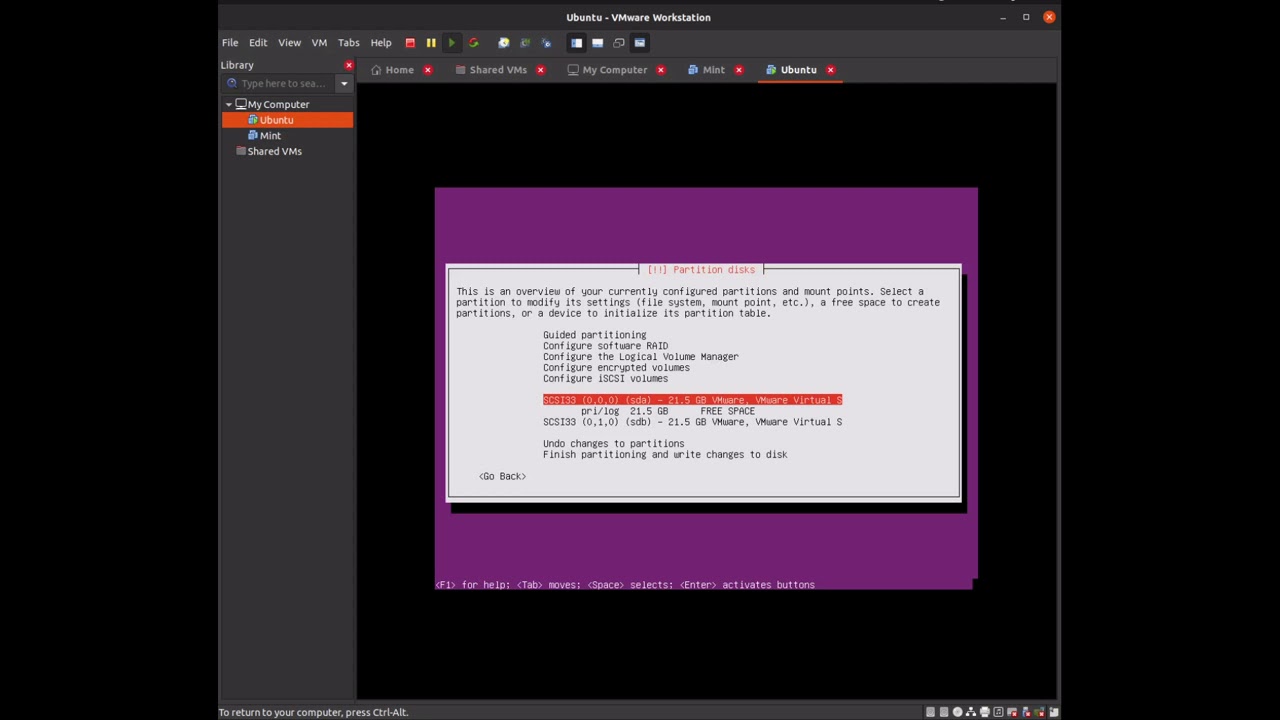Choose Configure iSCSI volumes

click(x=606, y=379)
